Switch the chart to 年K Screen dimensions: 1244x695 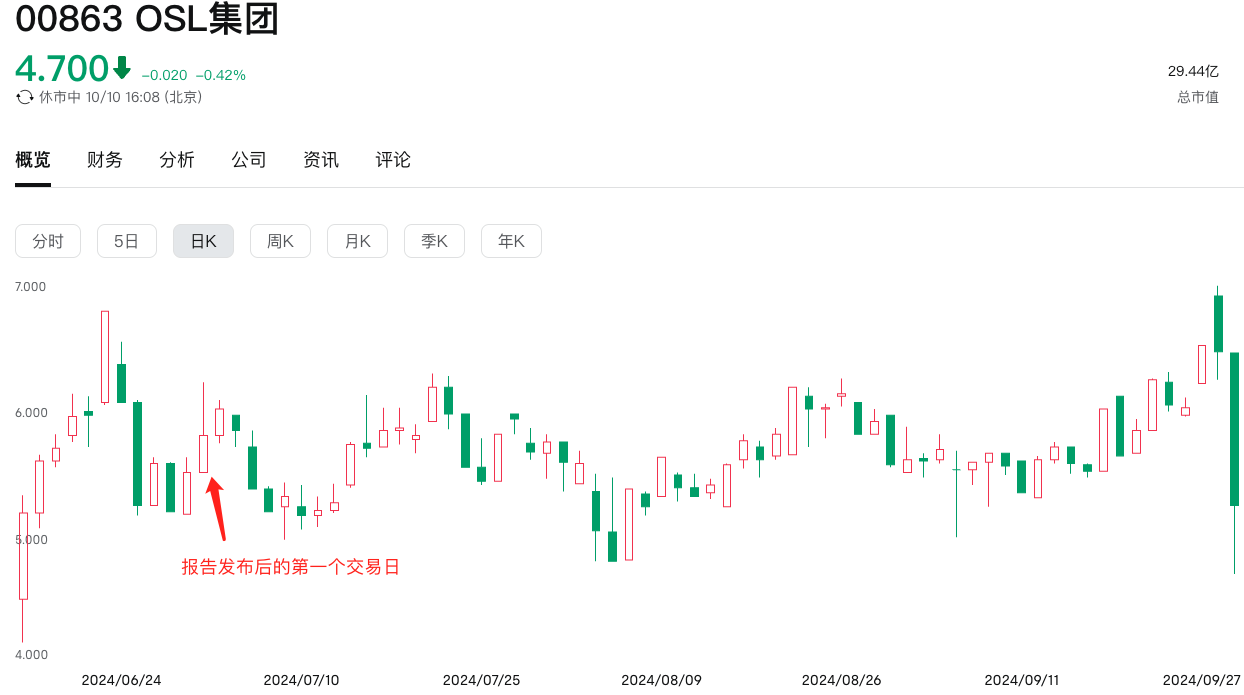pos(511,241)
